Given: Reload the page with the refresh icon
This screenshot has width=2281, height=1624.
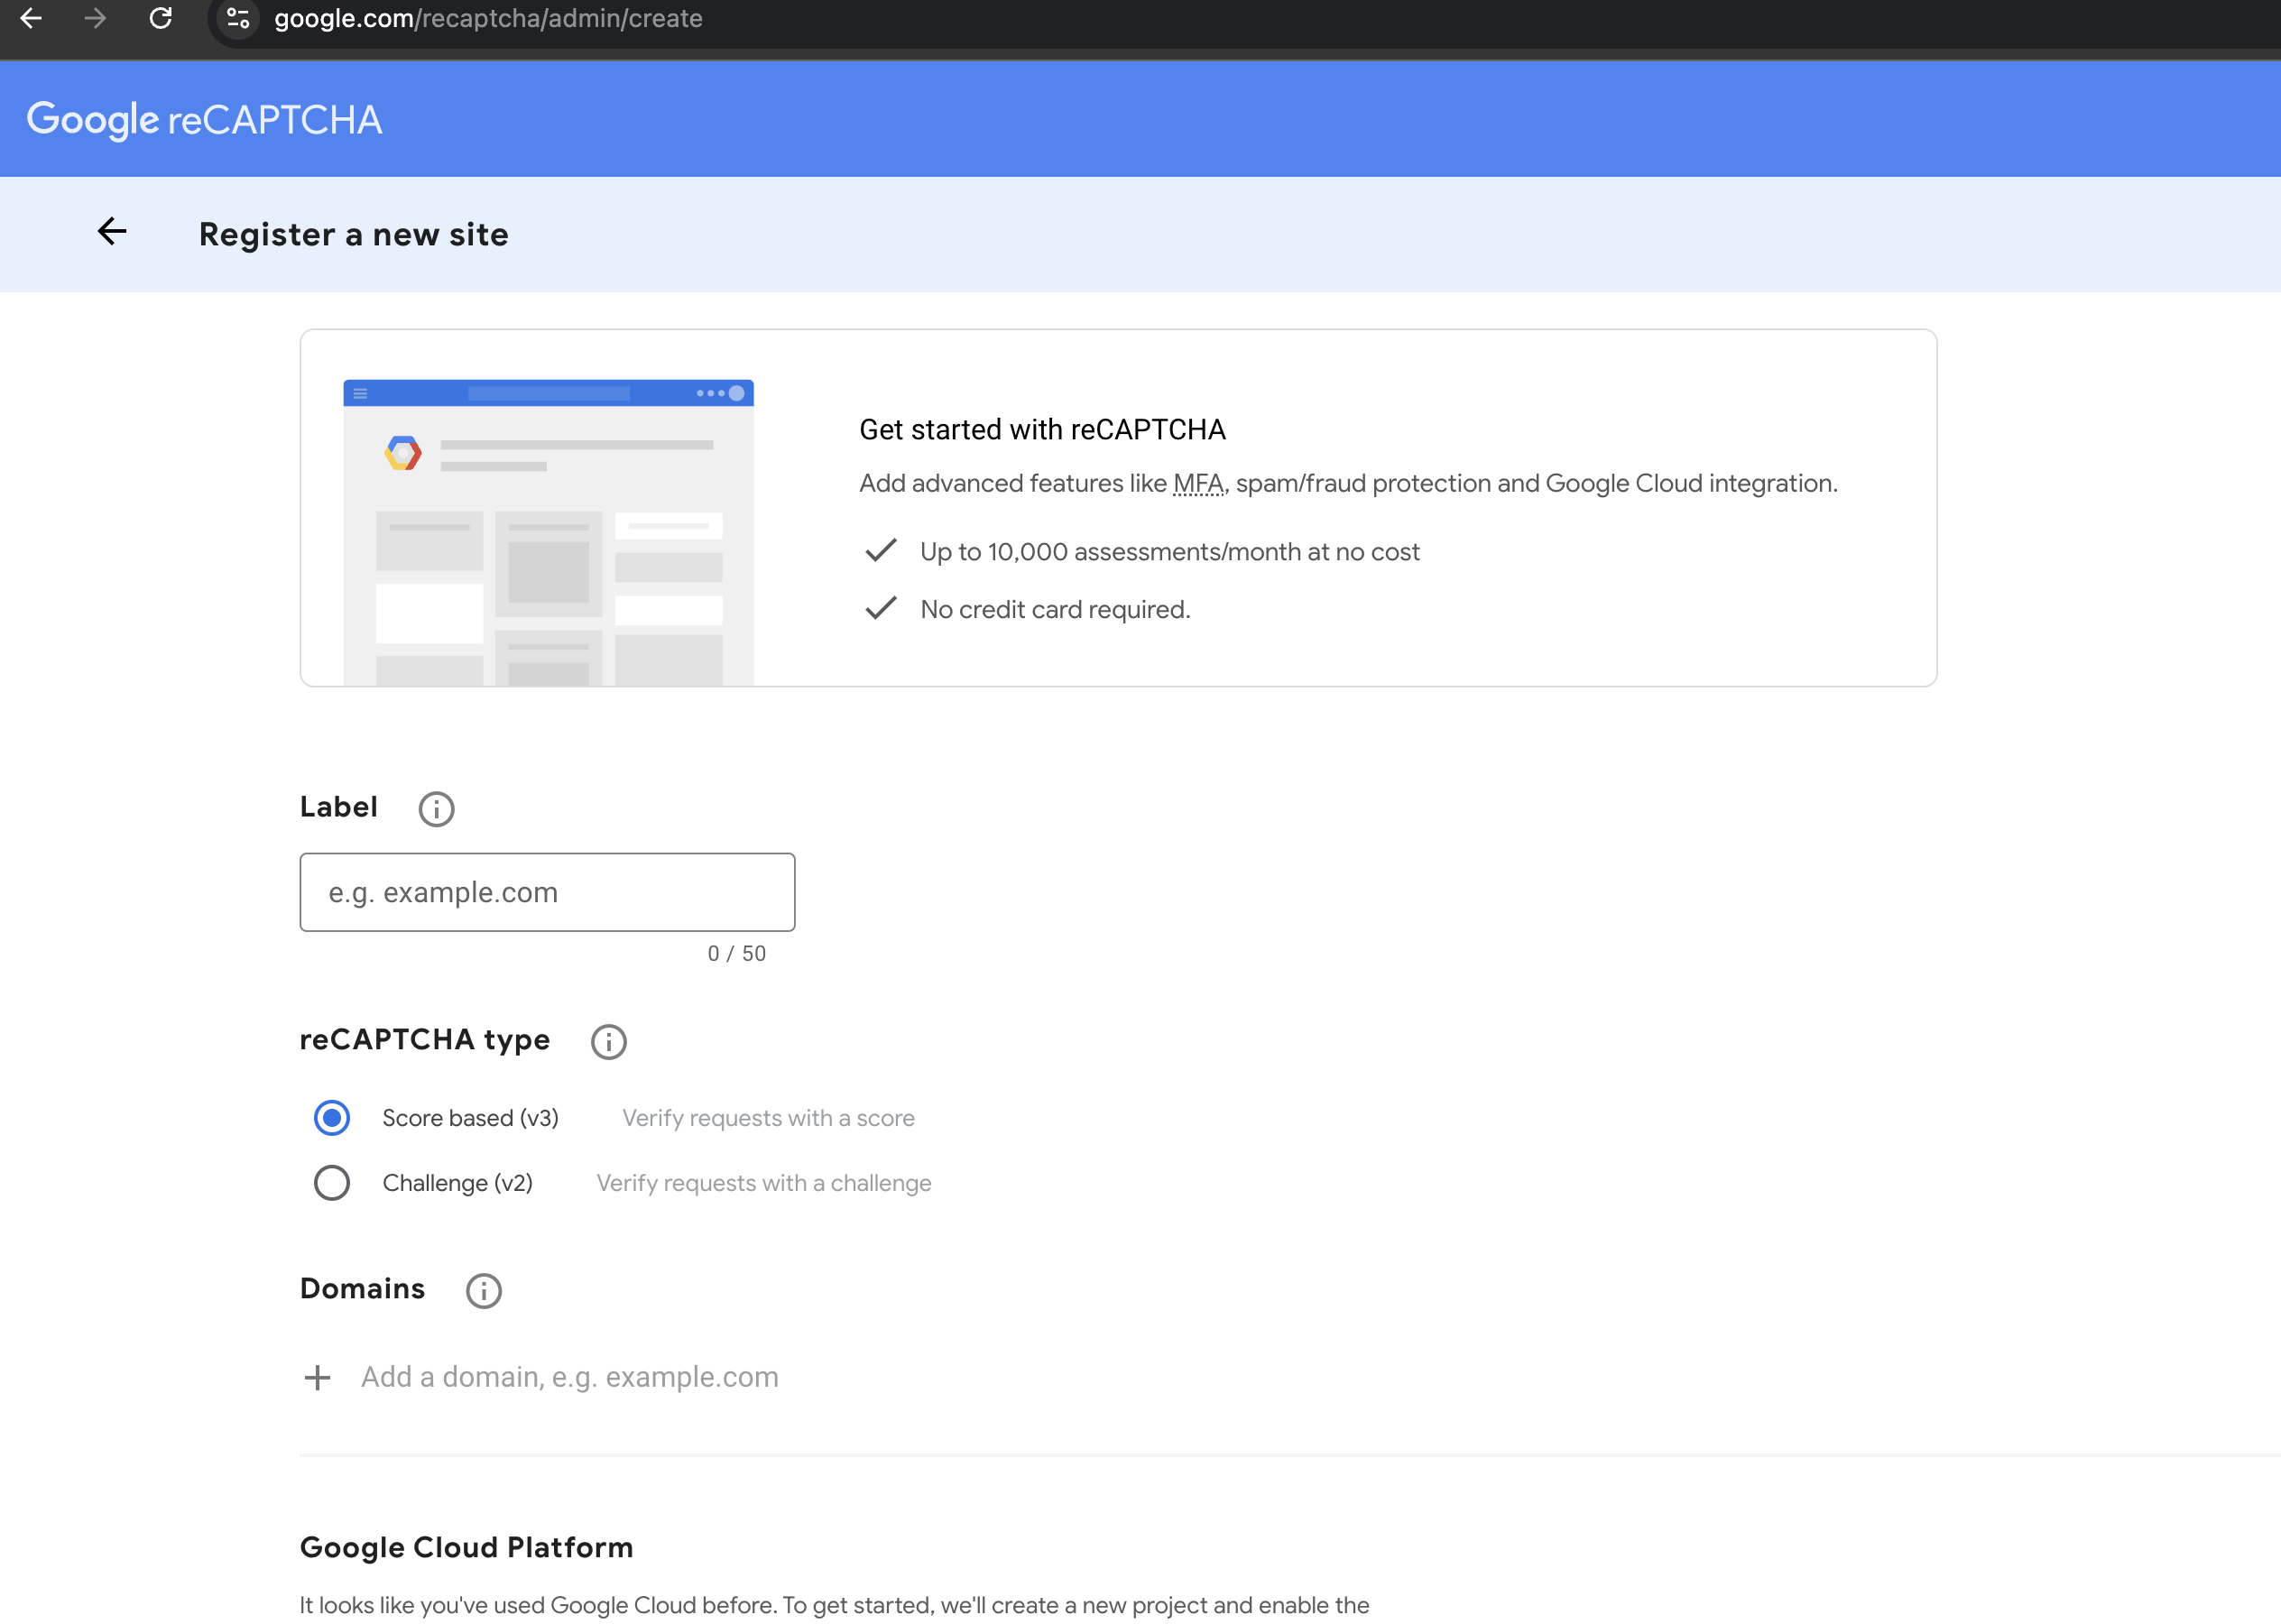Looking at the screenshot, I should coord(160,18).
